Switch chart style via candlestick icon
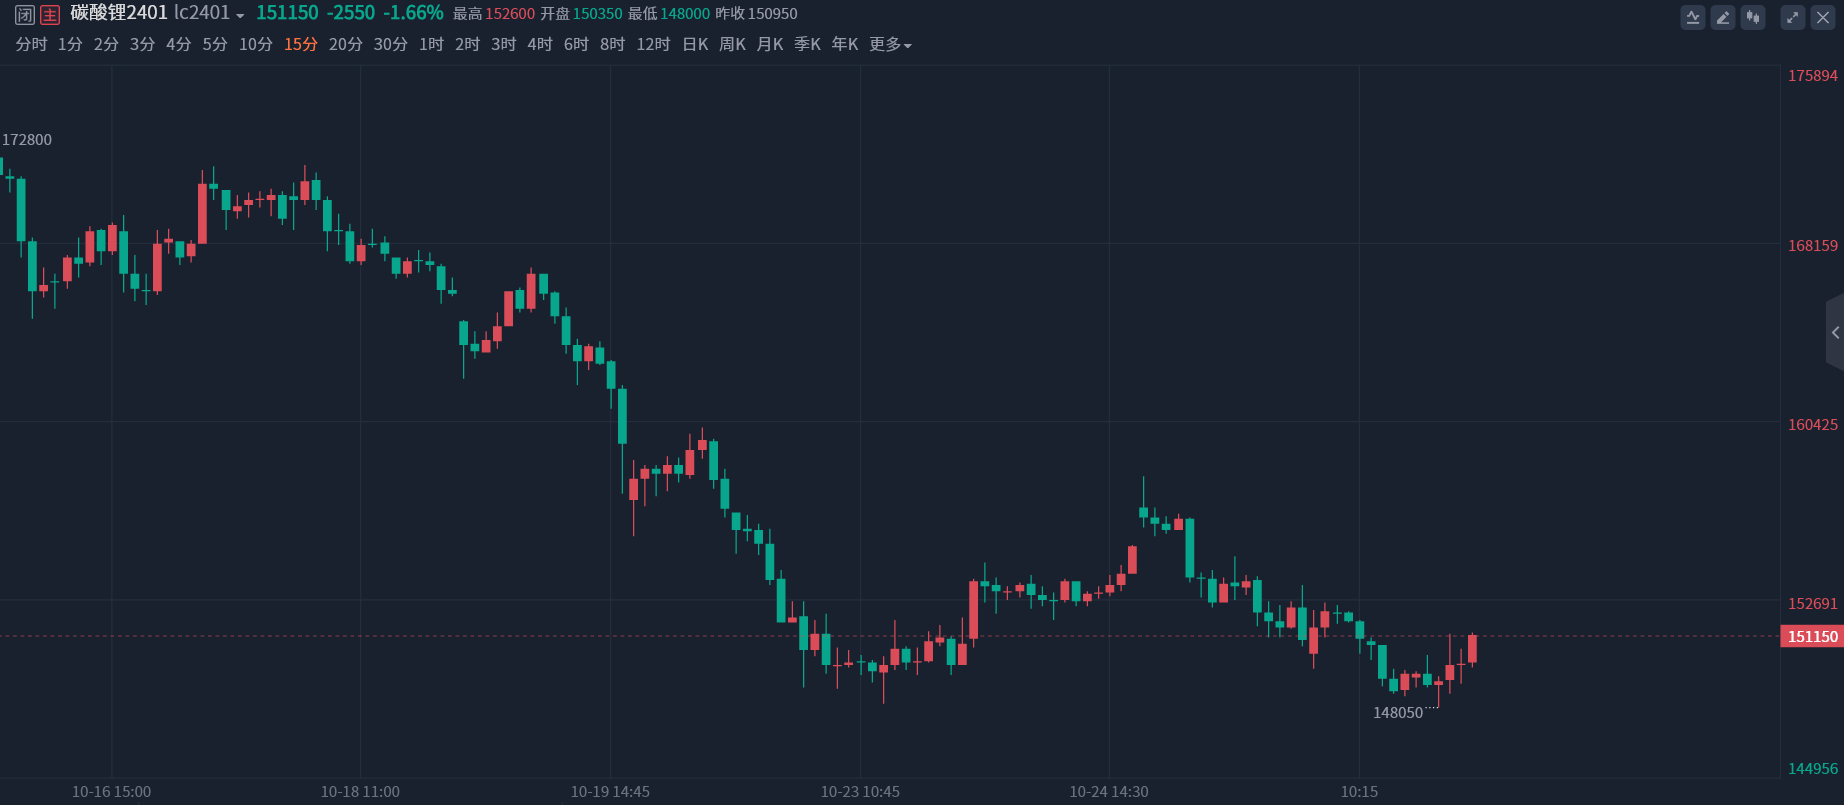Image resolution: width=1844 pixels, height=805 pixels. (1753, 17)
